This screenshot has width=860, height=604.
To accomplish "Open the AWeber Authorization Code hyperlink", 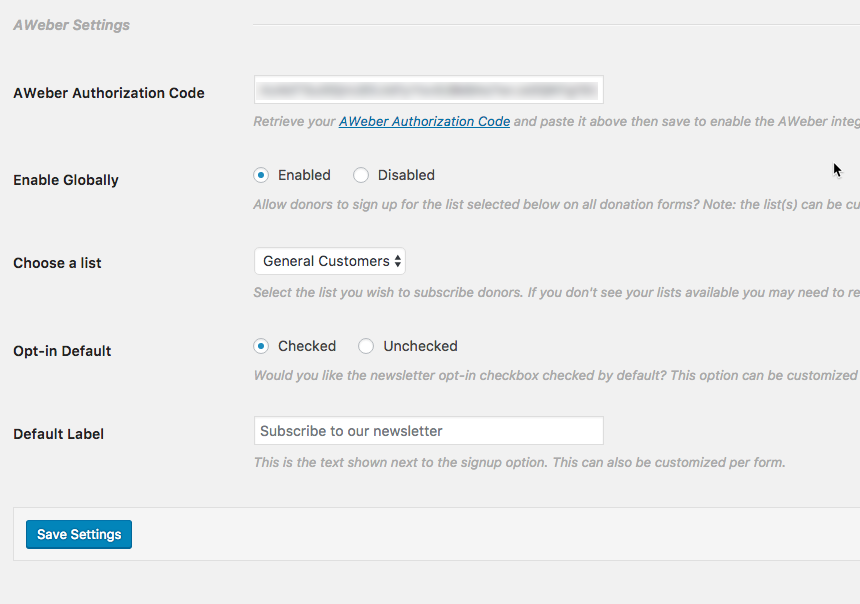I will (x=424, y=121).
